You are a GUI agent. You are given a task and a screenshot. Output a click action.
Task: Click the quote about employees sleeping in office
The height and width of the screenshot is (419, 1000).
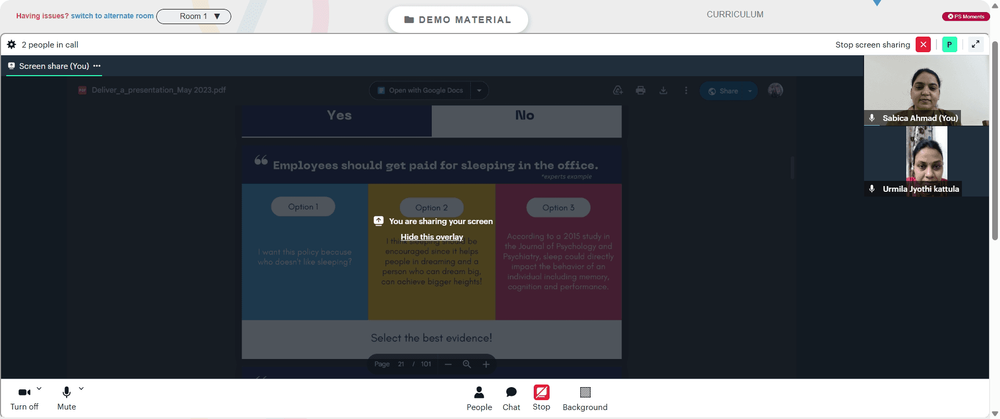click(435, 165)
